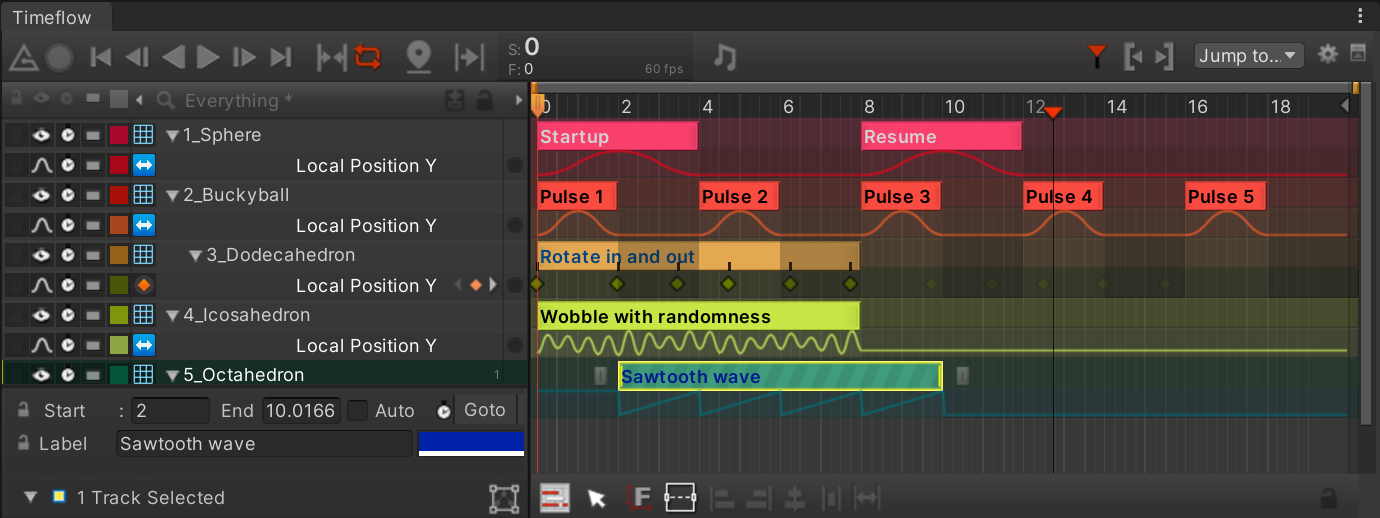Image resolution: width=1380 pixels, height=518 pixels.
Task: Toggle the orange loop playback icon
Action: point(367,57)
